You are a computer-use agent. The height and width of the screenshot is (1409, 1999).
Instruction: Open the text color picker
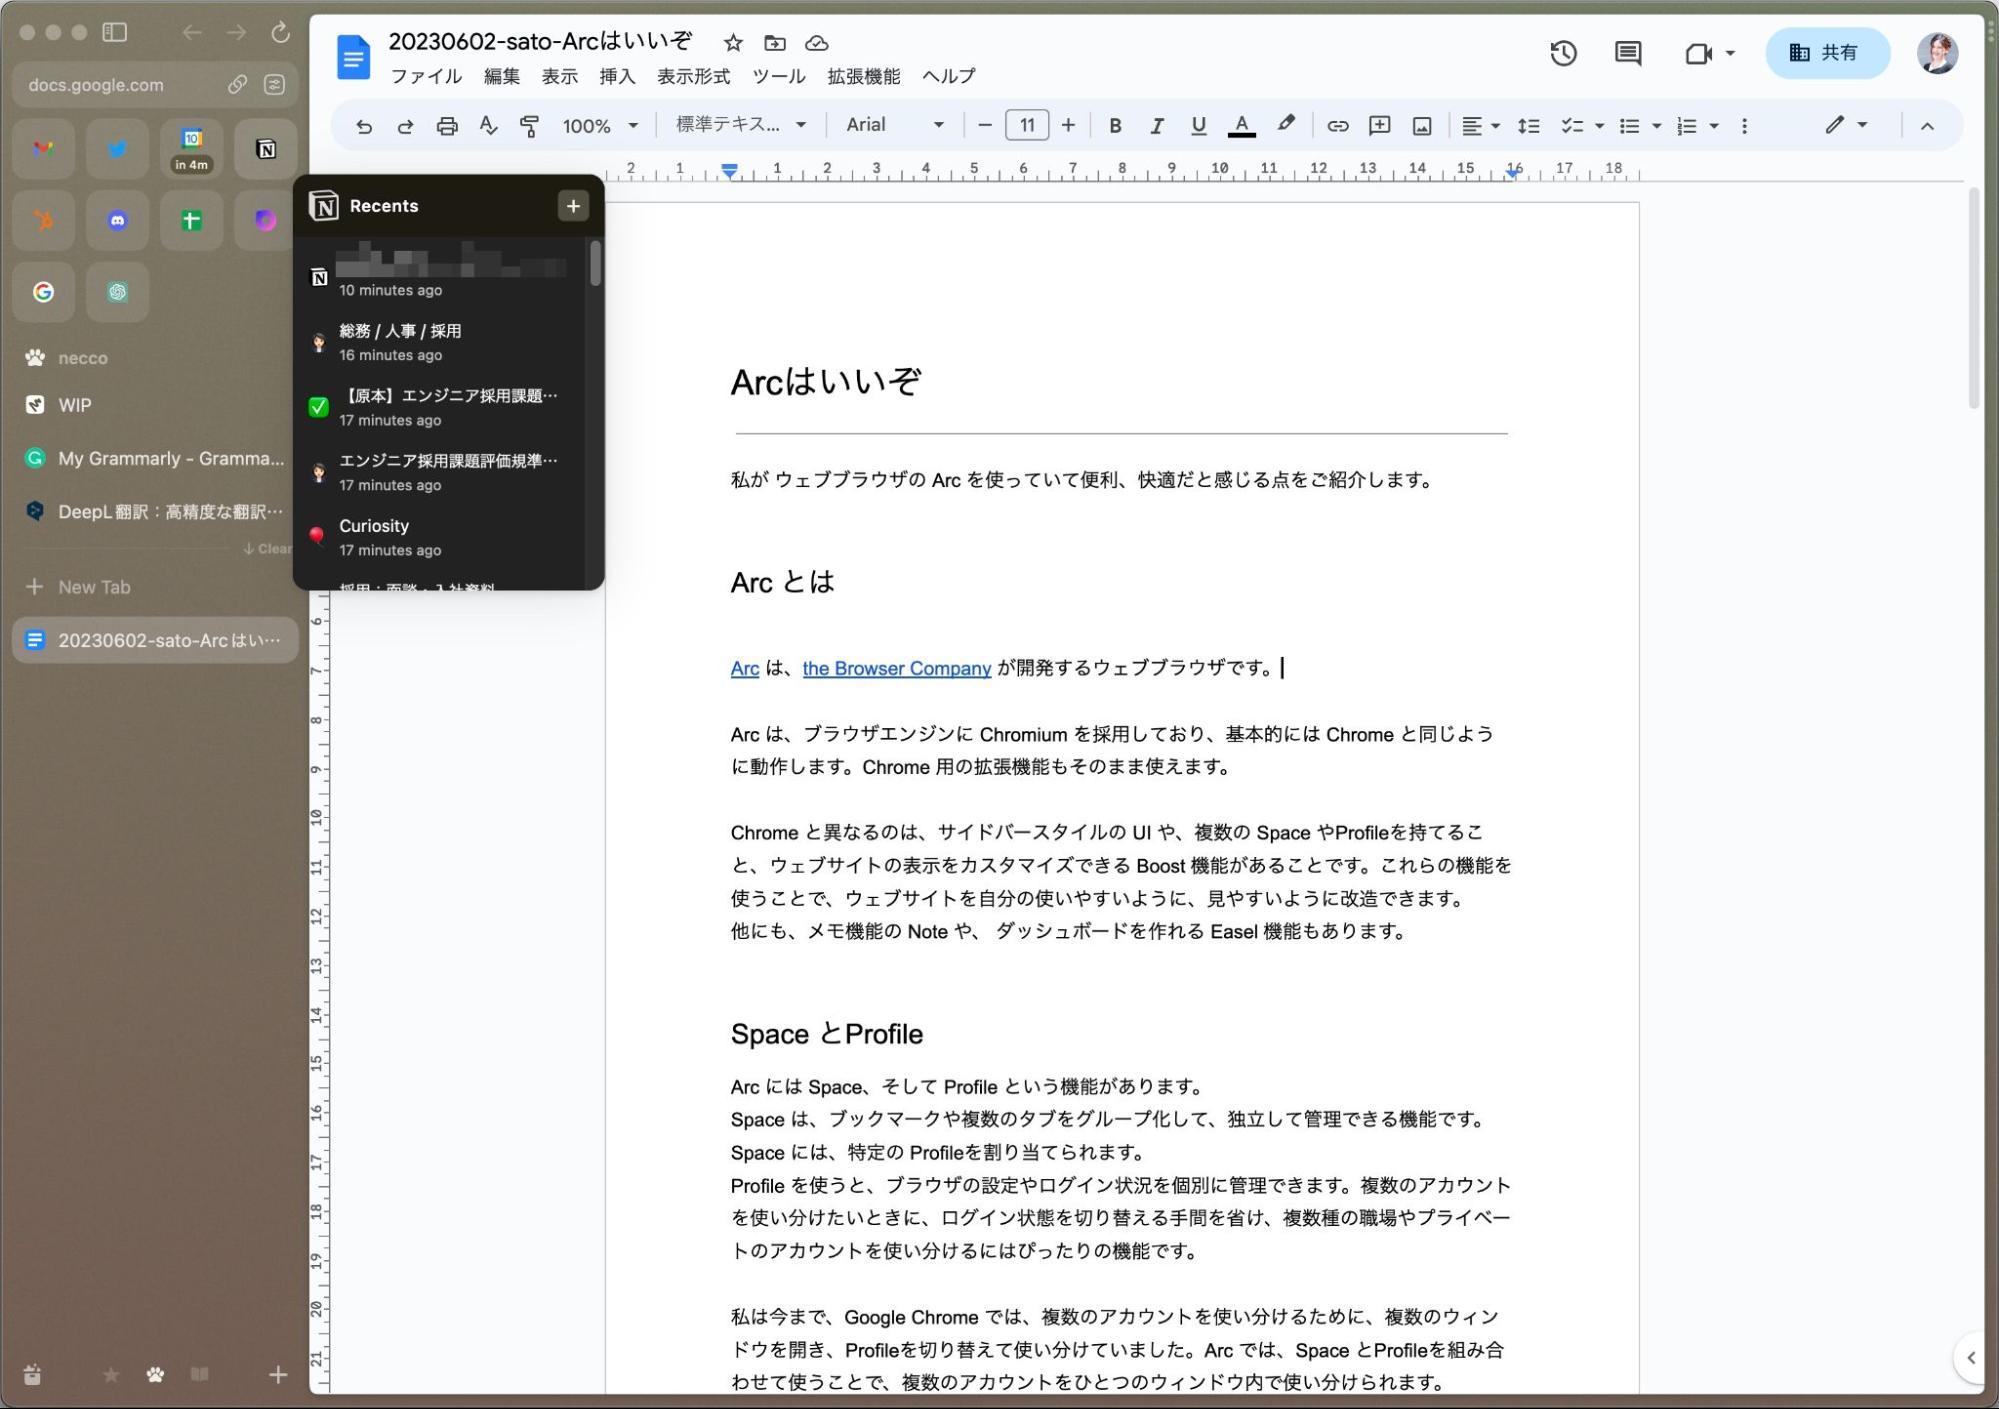pos(1241,126)
